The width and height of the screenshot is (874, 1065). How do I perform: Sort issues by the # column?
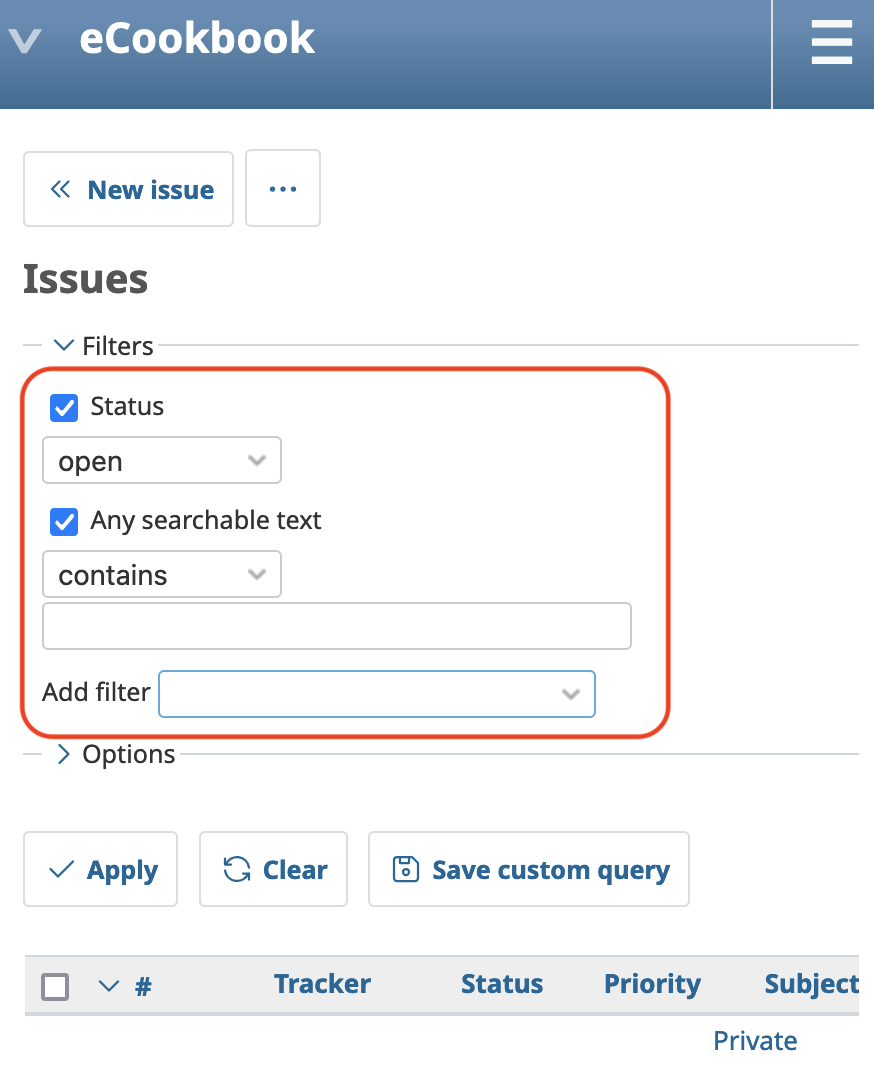(143, 986)
